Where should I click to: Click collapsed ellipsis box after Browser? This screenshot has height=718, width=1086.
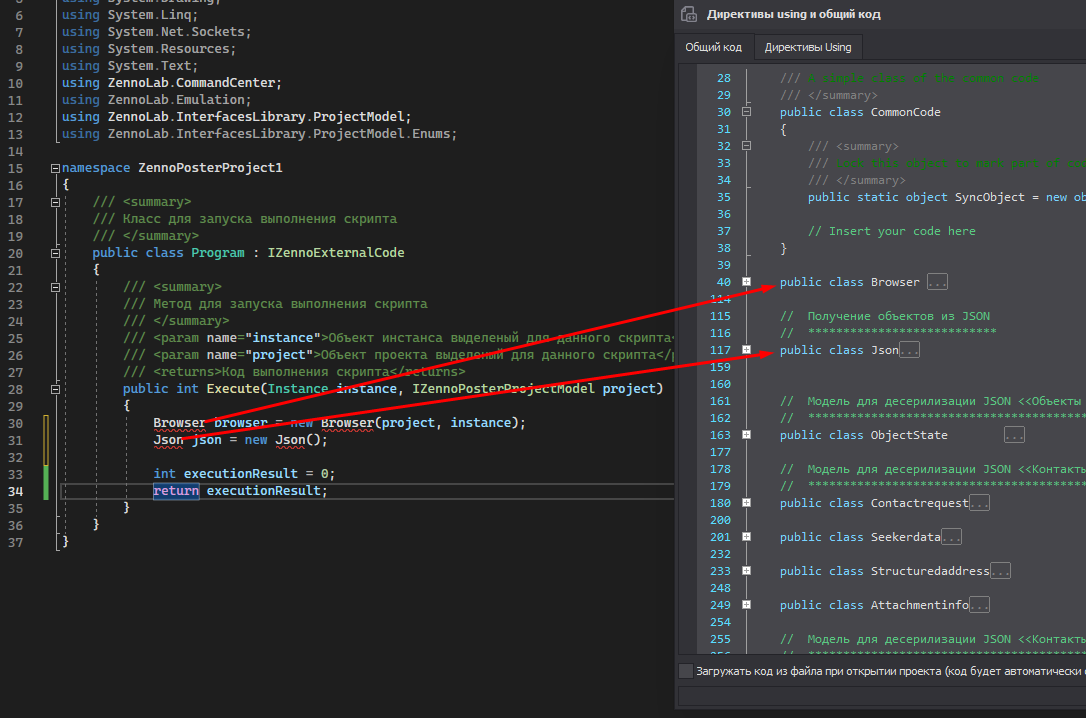tap(937, 282)
